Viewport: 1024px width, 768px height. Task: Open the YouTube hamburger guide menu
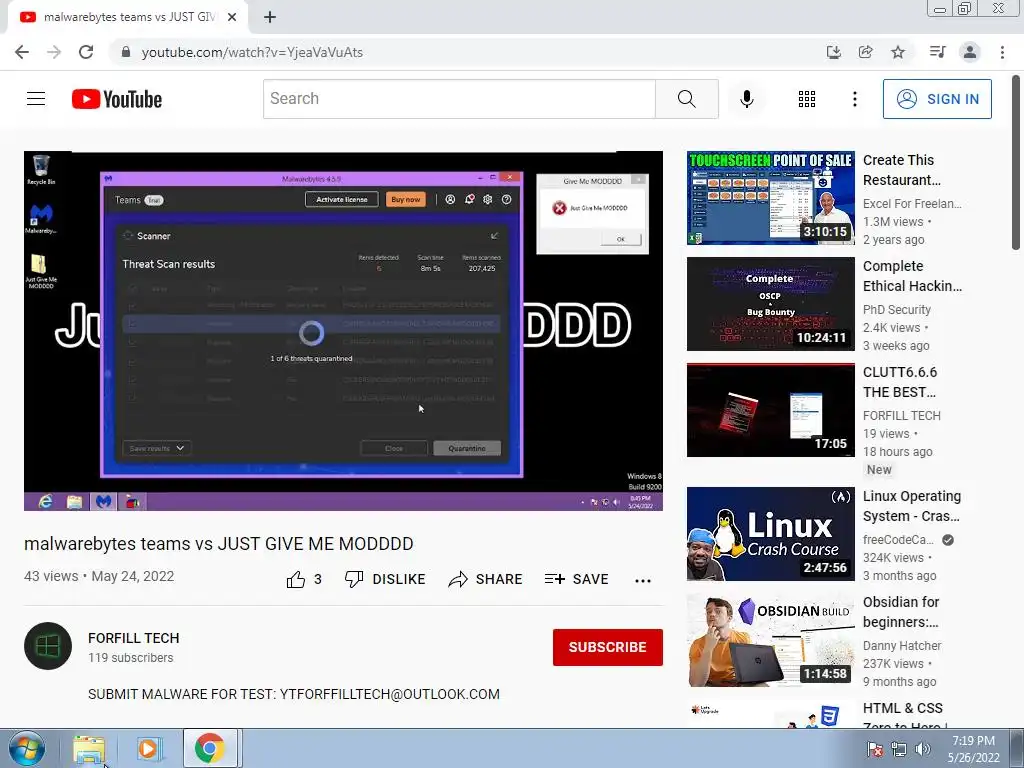[36, 99]
